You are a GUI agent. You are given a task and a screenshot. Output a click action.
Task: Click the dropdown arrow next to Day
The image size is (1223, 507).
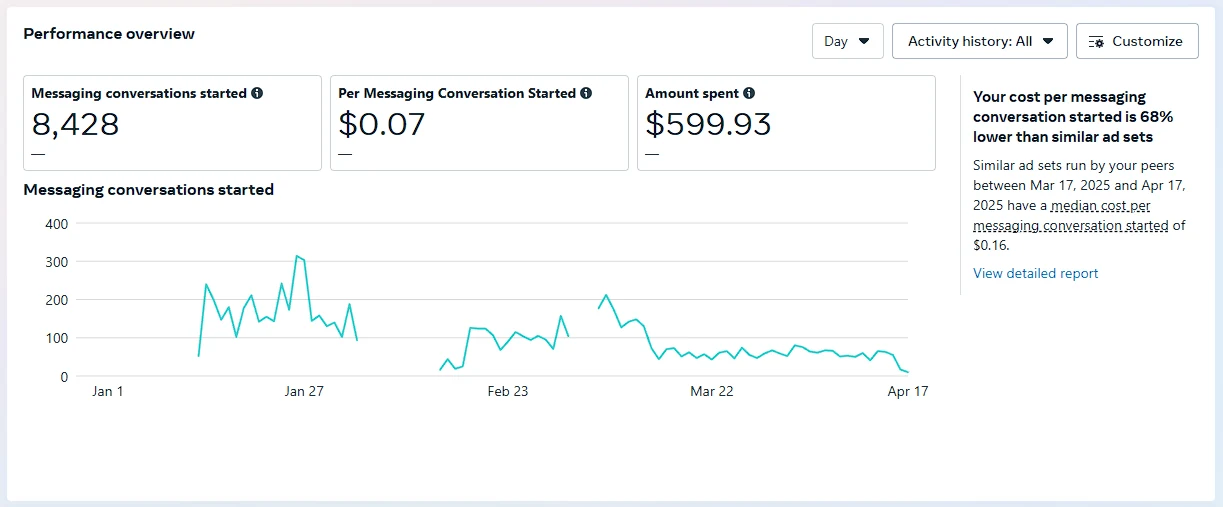point(864,41)
